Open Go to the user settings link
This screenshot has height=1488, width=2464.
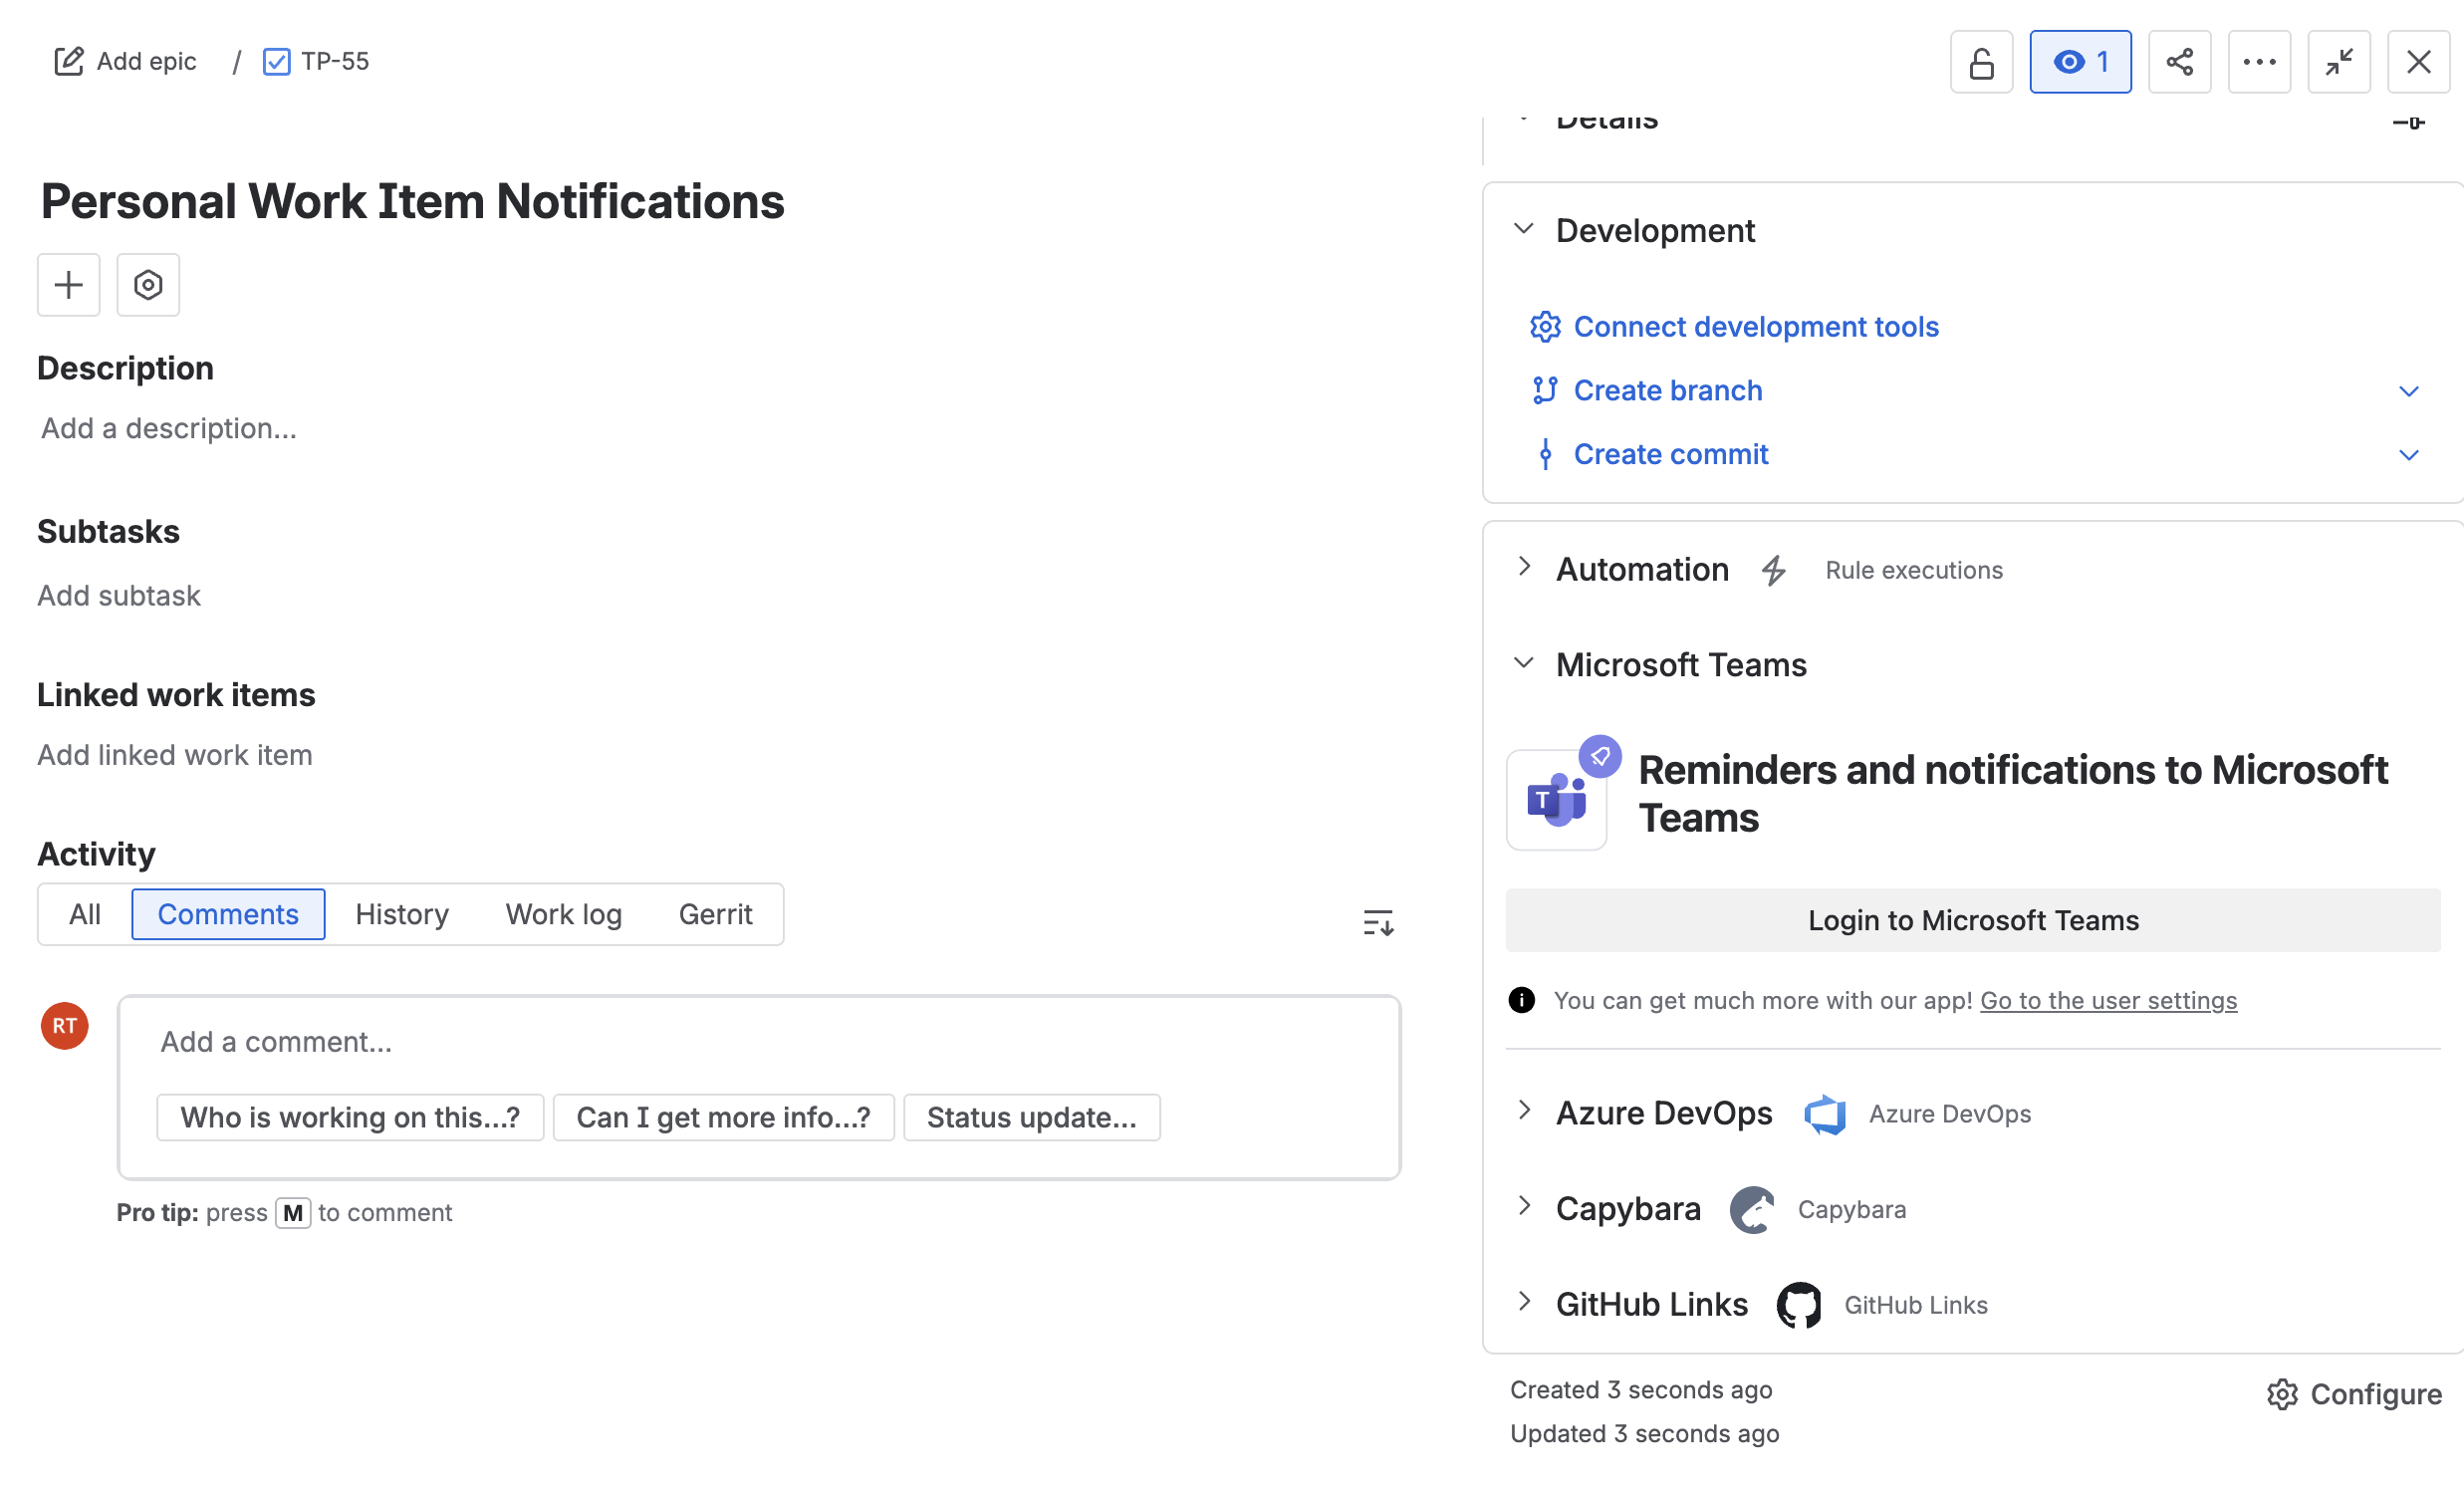tap(2108, 1000)
